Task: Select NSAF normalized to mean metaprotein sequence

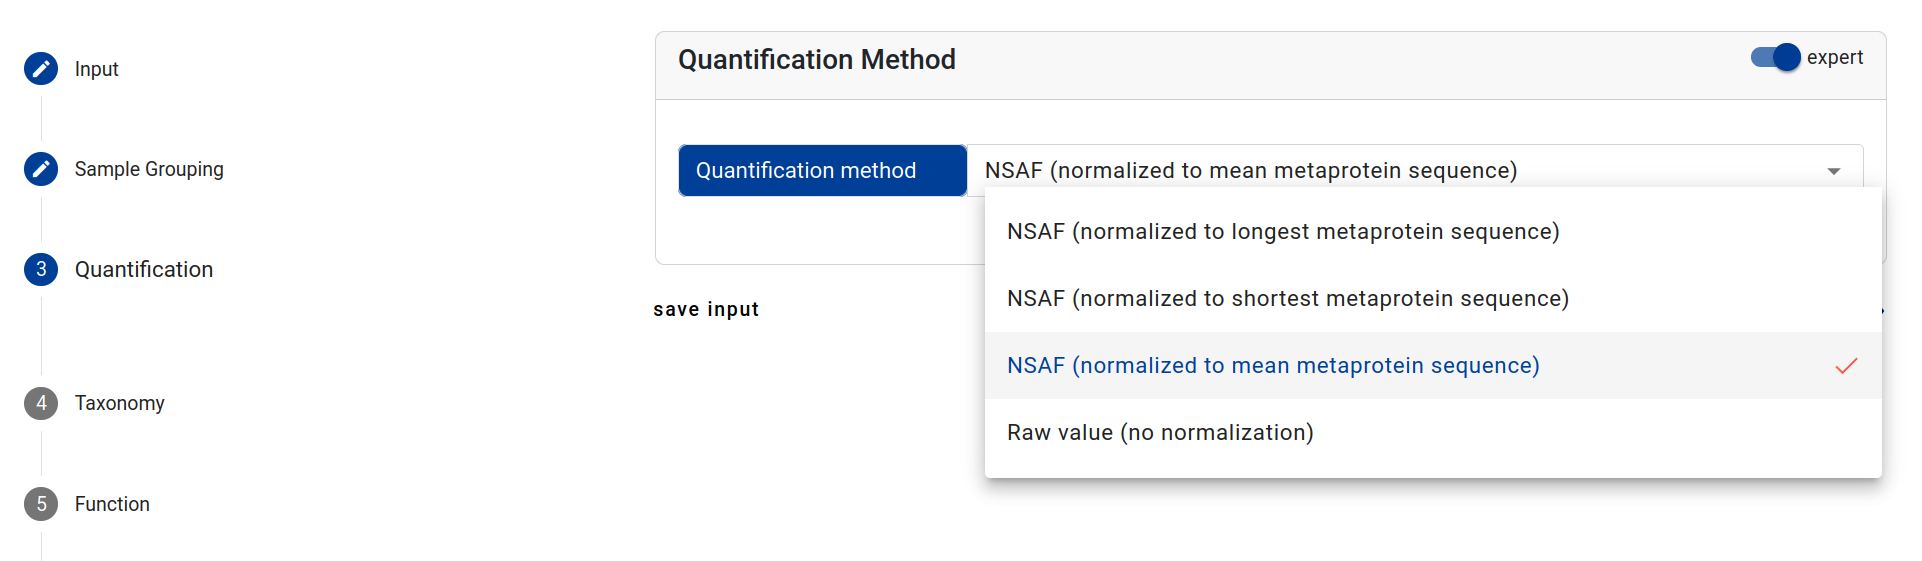Action: pyautogui.click(x=1272, y=366)
